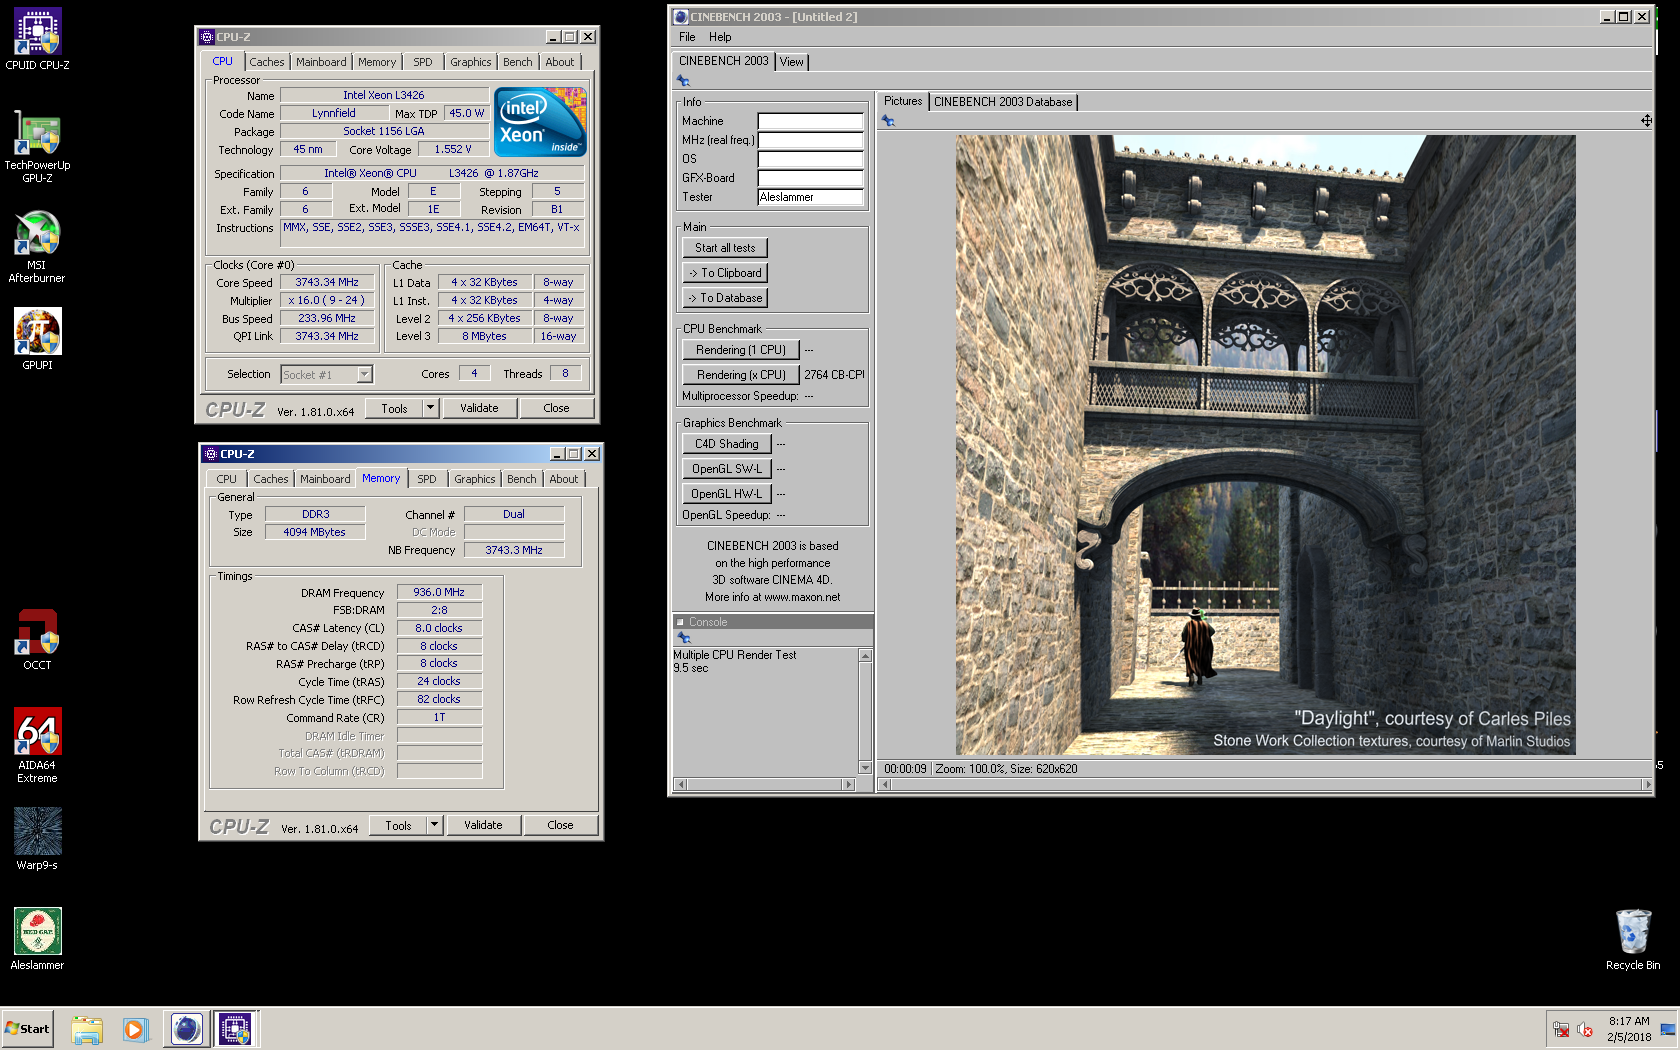Click the Intel Xeon inside logo

[x=541, y=121]
